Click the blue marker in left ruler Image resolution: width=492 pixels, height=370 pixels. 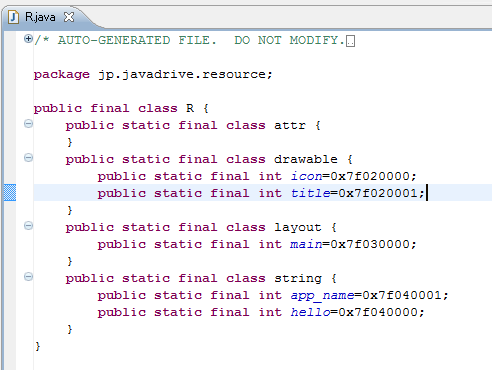click(10, 192)
